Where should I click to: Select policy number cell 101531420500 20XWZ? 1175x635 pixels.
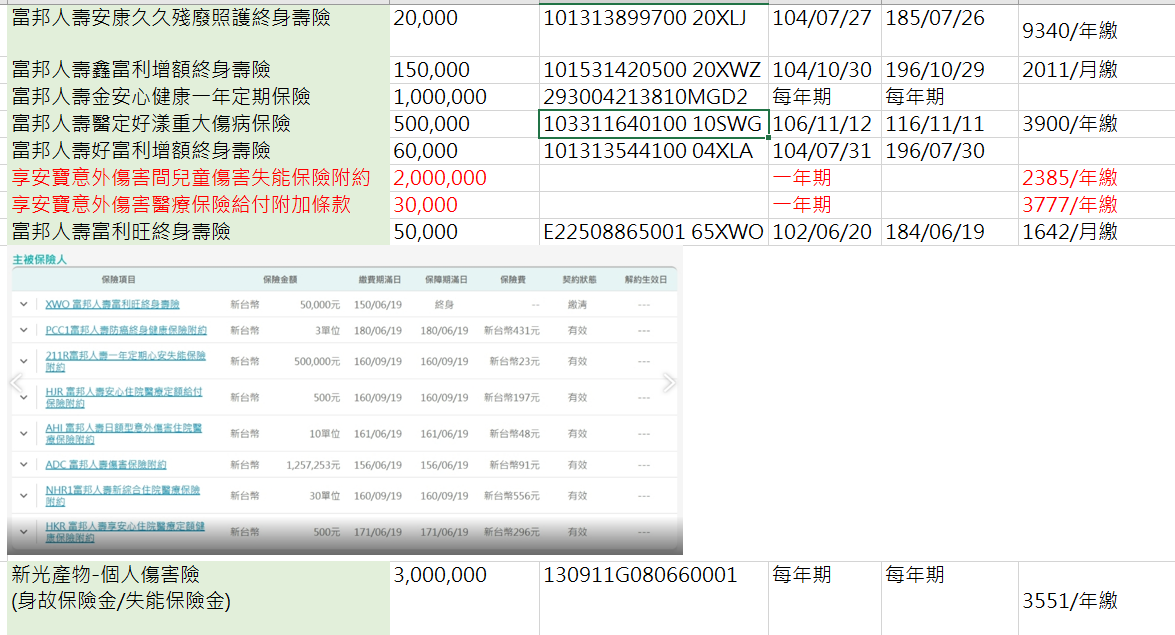(x=654, y=70)
